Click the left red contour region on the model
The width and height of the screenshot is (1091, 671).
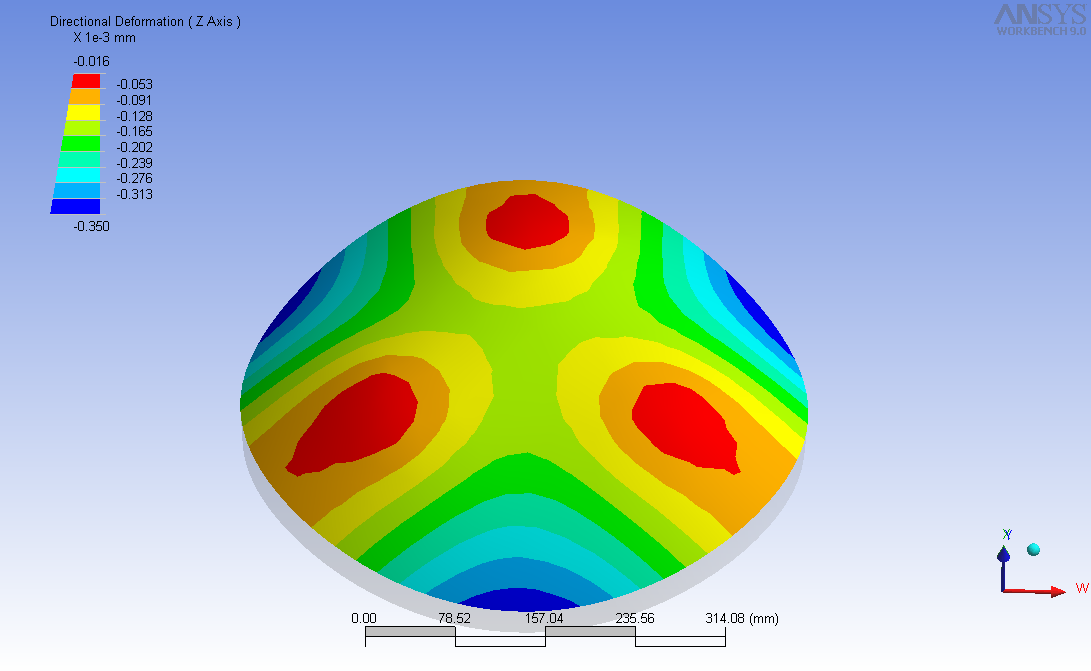click(355, 423)
